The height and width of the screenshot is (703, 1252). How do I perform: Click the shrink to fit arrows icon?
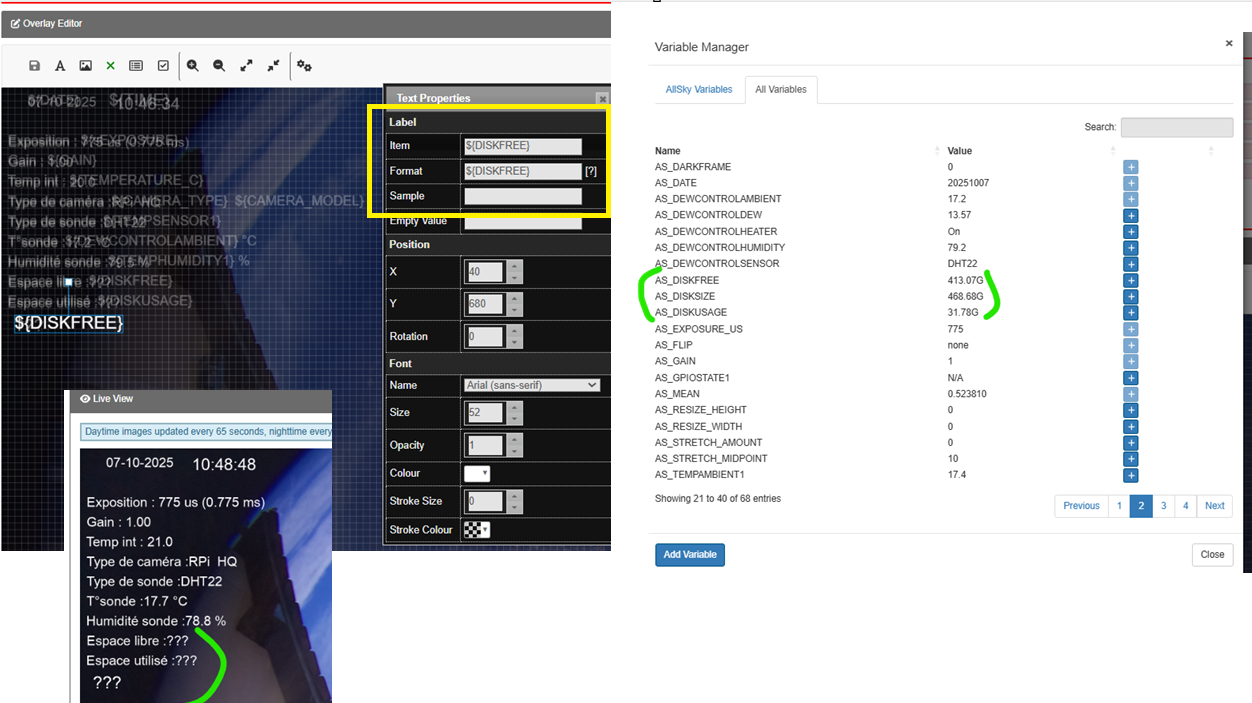pos(273,66)
